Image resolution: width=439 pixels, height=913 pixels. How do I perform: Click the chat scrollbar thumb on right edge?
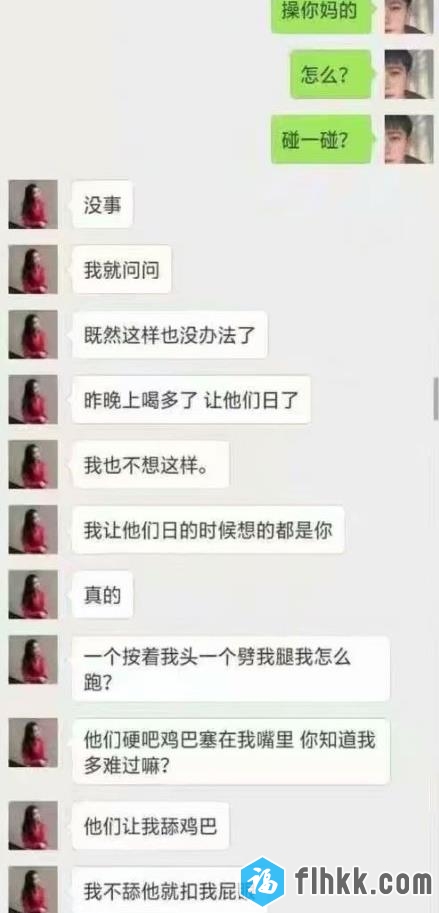tap(436, 399)
